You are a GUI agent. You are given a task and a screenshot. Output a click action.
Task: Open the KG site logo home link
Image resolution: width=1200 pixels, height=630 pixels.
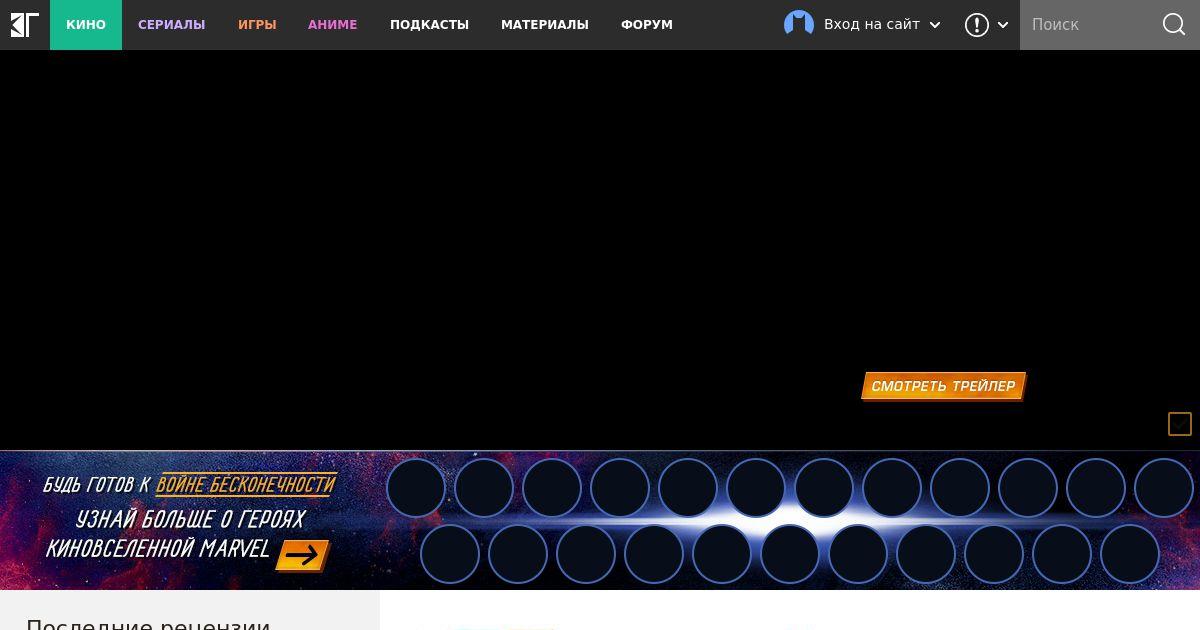[x=25, y=25]
